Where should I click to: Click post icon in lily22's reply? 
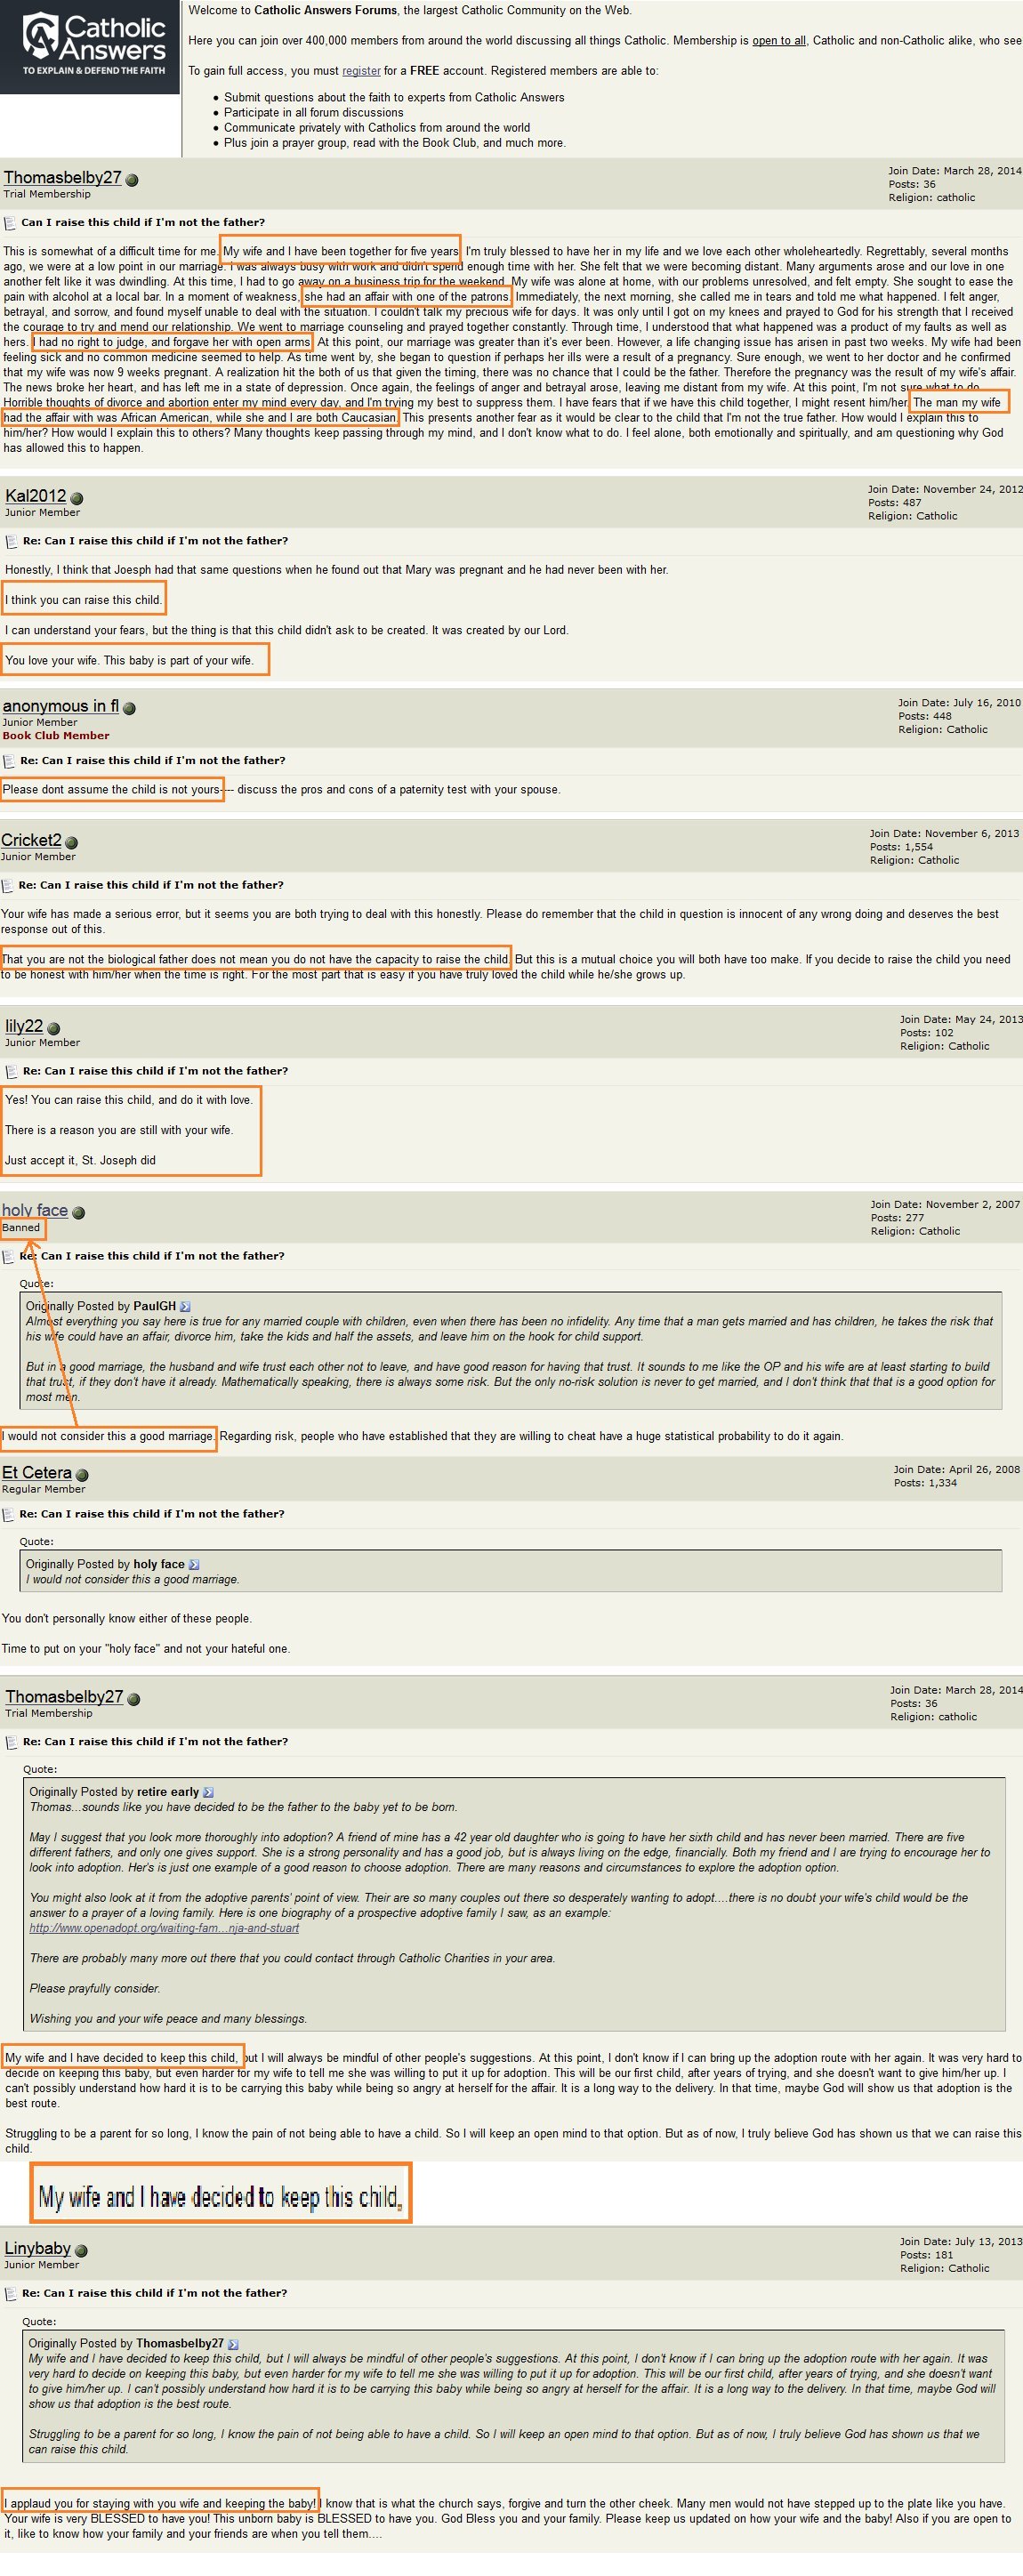12,1071
